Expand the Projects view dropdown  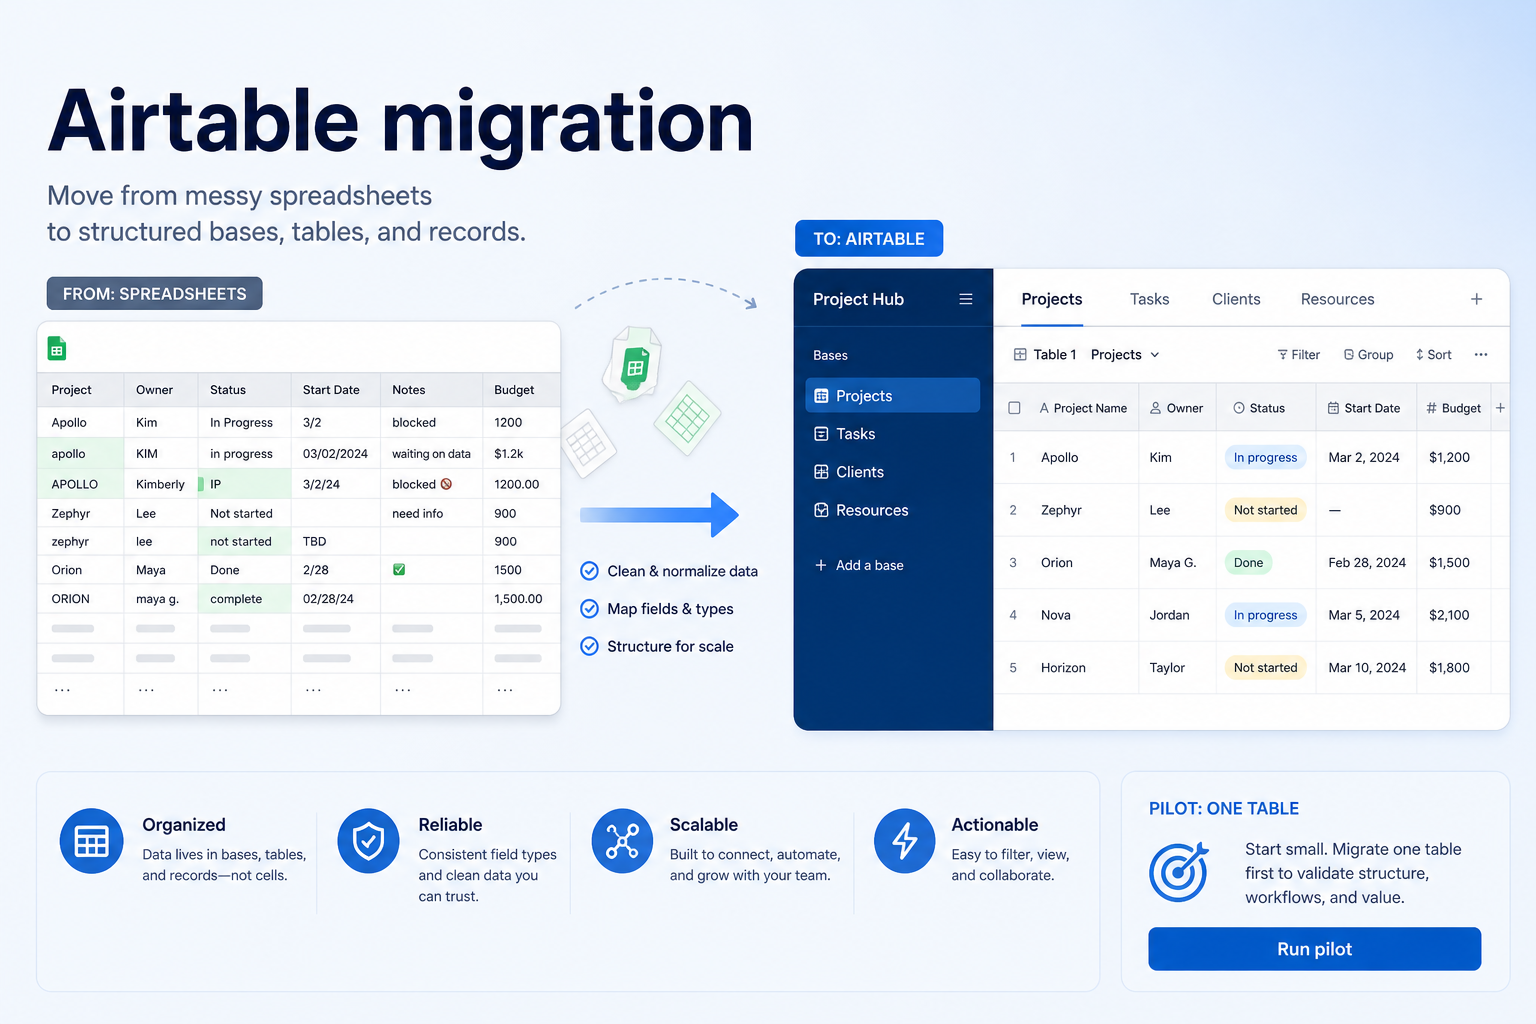click(x=1125, y=354)
